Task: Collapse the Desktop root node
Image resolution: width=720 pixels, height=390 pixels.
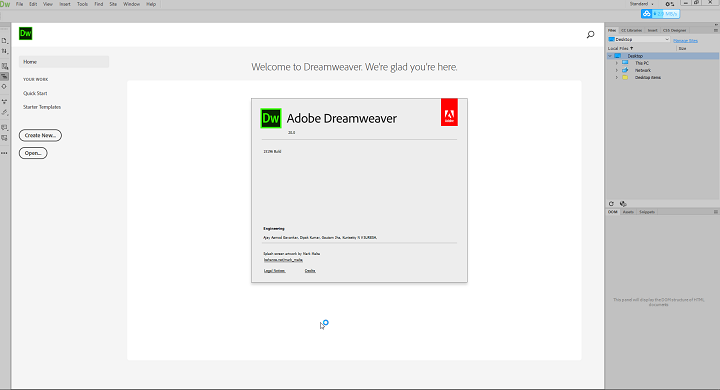Action: coord(610,56)
